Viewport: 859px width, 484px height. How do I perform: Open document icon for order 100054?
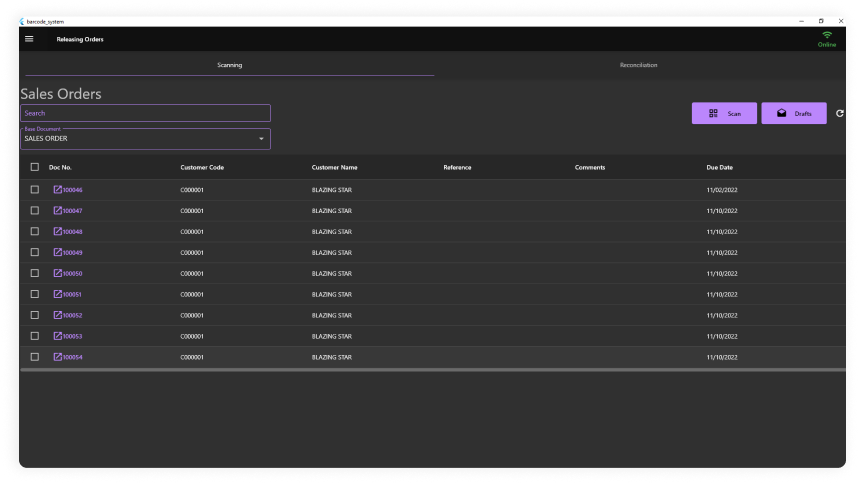(x=58, y=357)
